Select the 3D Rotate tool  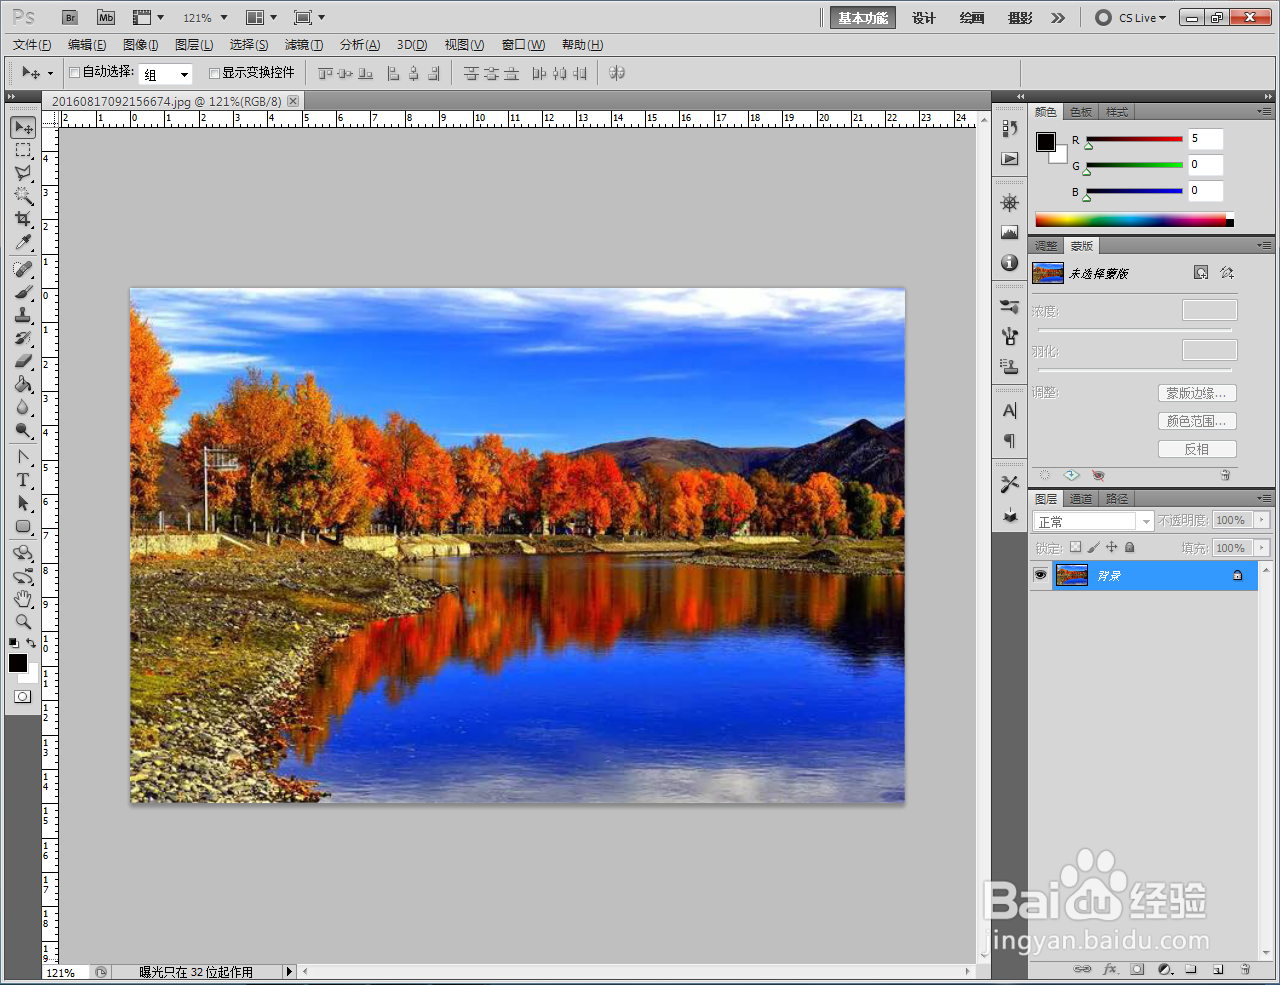point(23,553)
